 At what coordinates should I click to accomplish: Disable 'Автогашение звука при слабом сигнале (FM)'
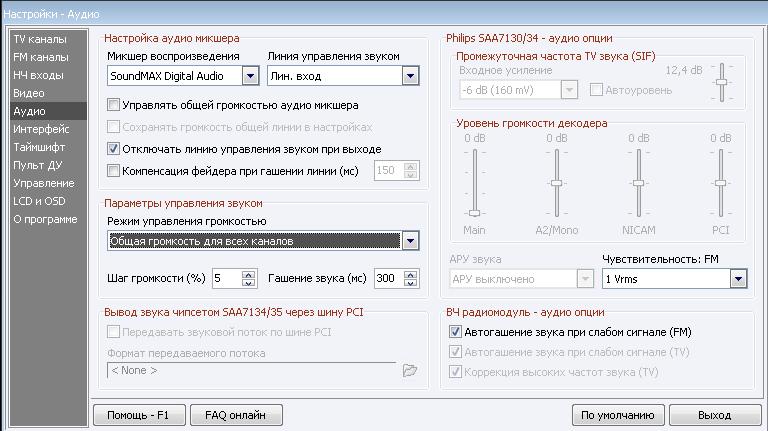click(455, 332)
